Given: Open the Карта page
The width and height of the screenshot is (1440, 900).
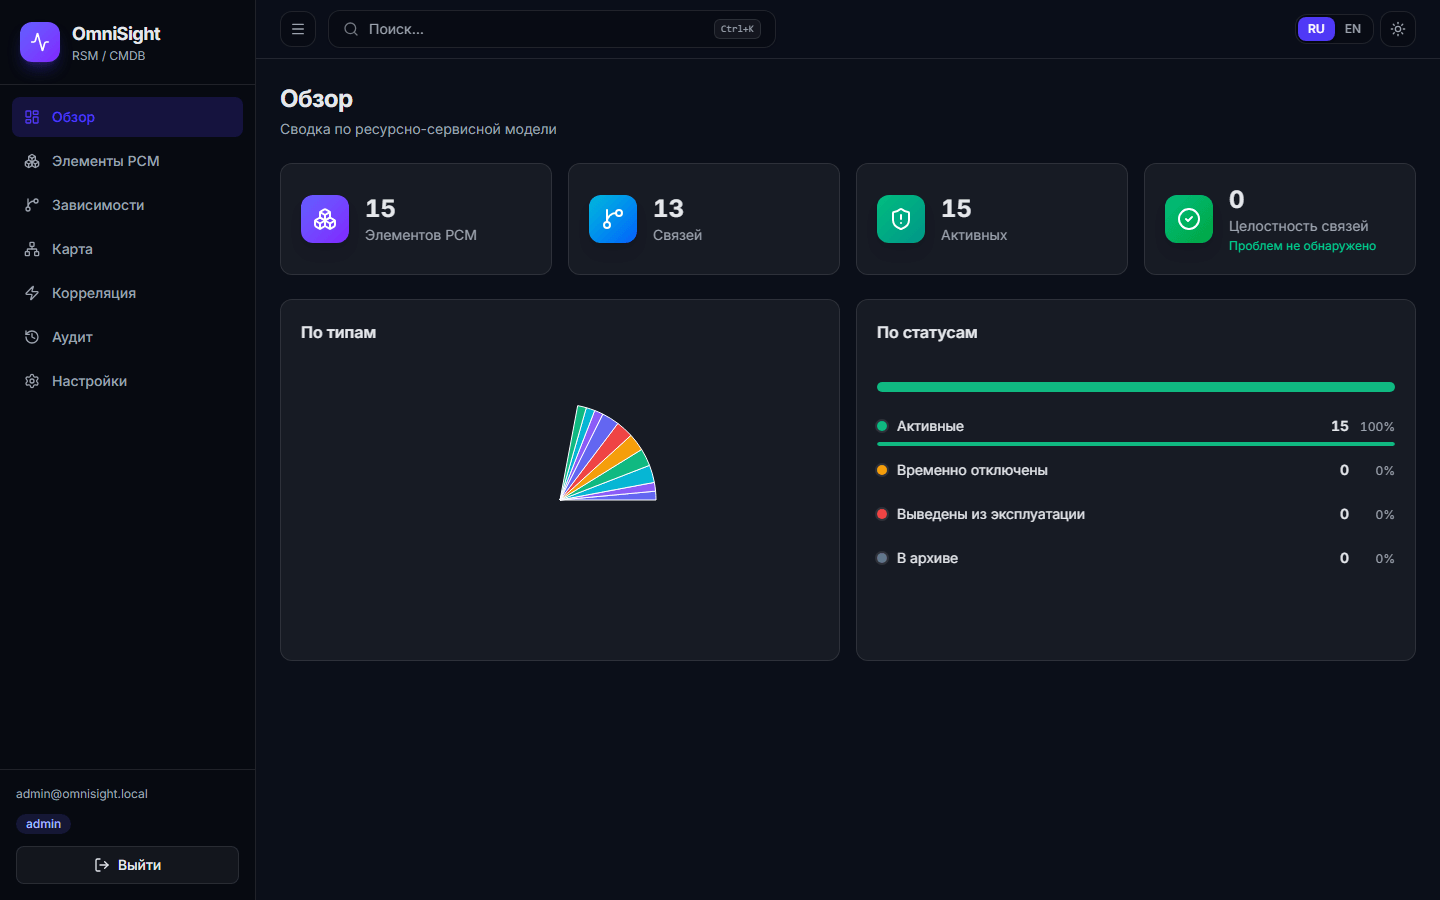Looking at the screenshot, I should coord(127,249).
